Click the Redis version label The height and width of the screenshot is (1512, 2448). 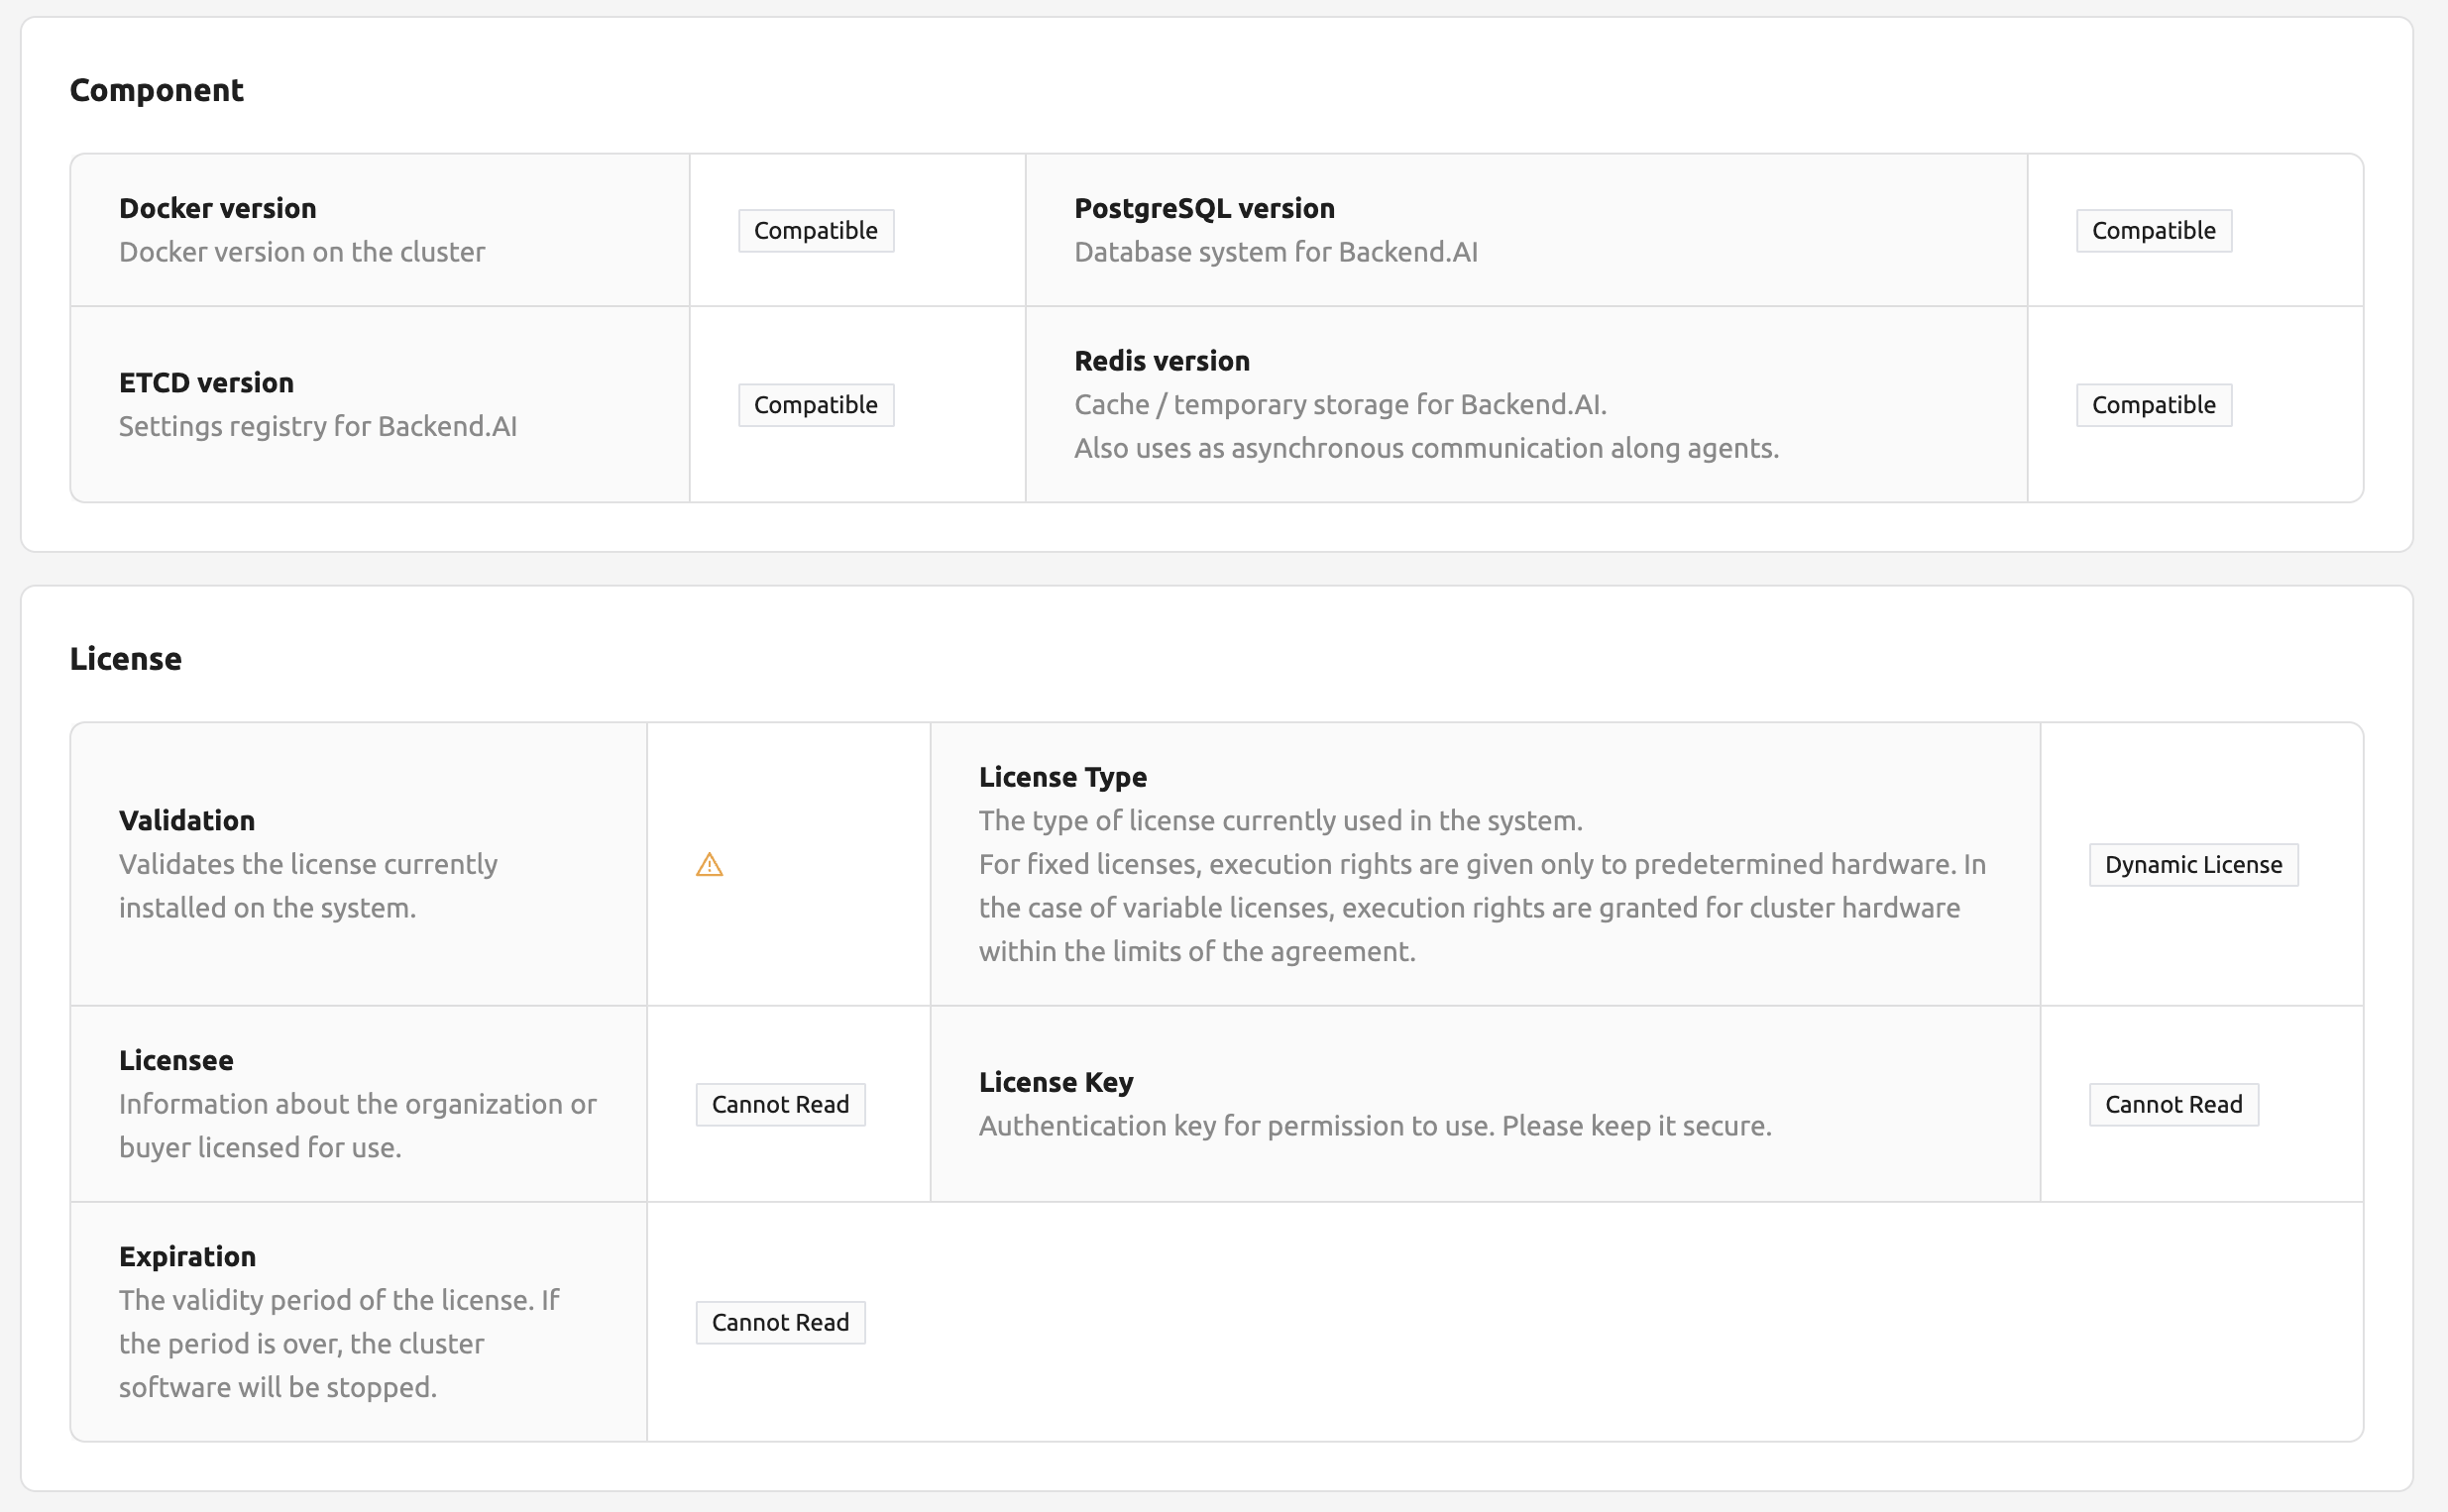point(1162,360)
